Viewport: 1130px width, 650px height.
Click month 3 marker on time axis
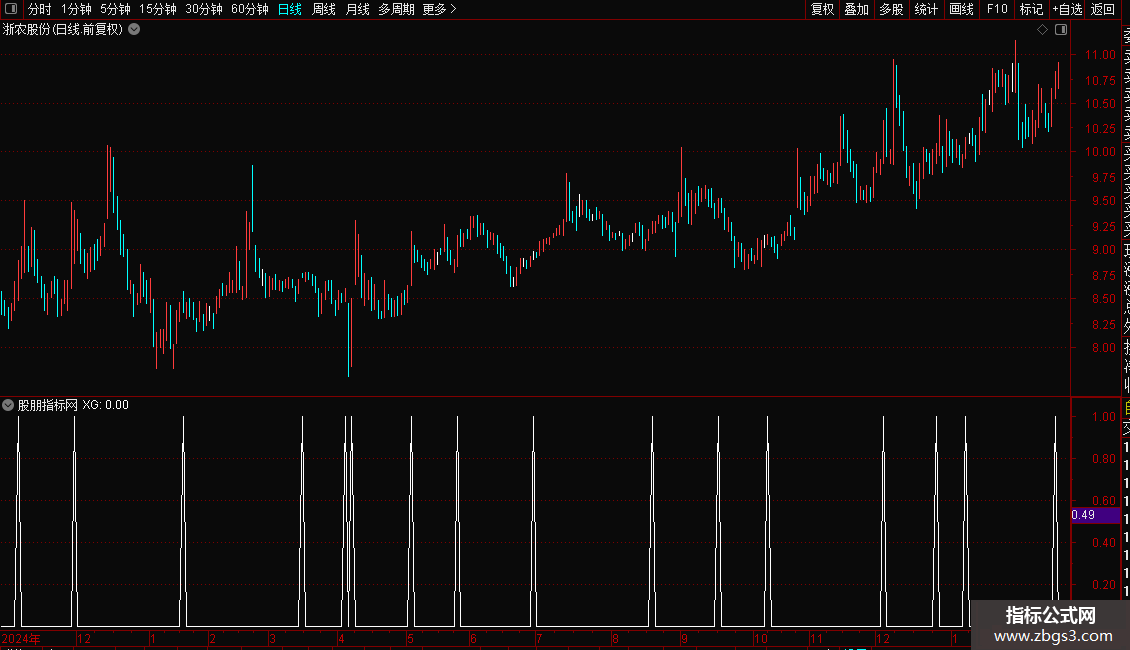272,638
